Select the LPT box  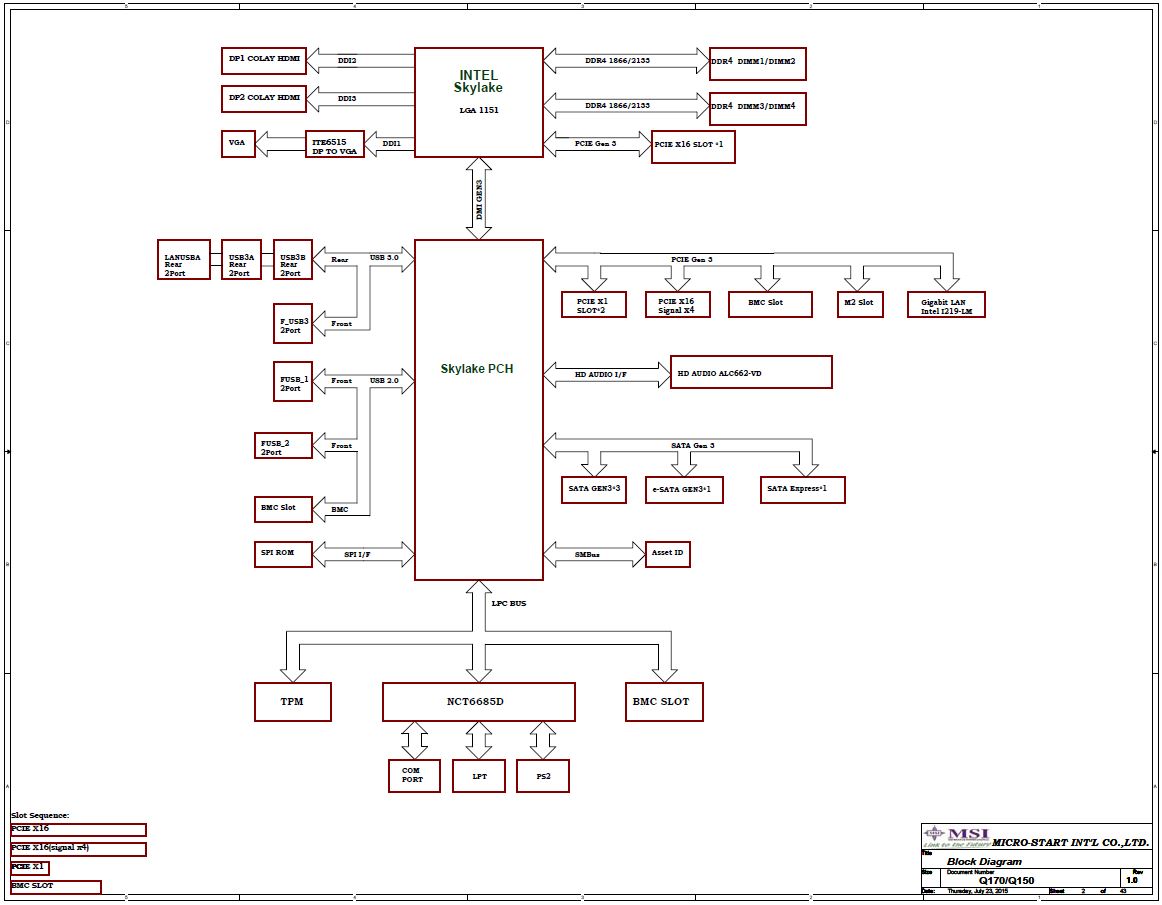[x=479, y=776]
